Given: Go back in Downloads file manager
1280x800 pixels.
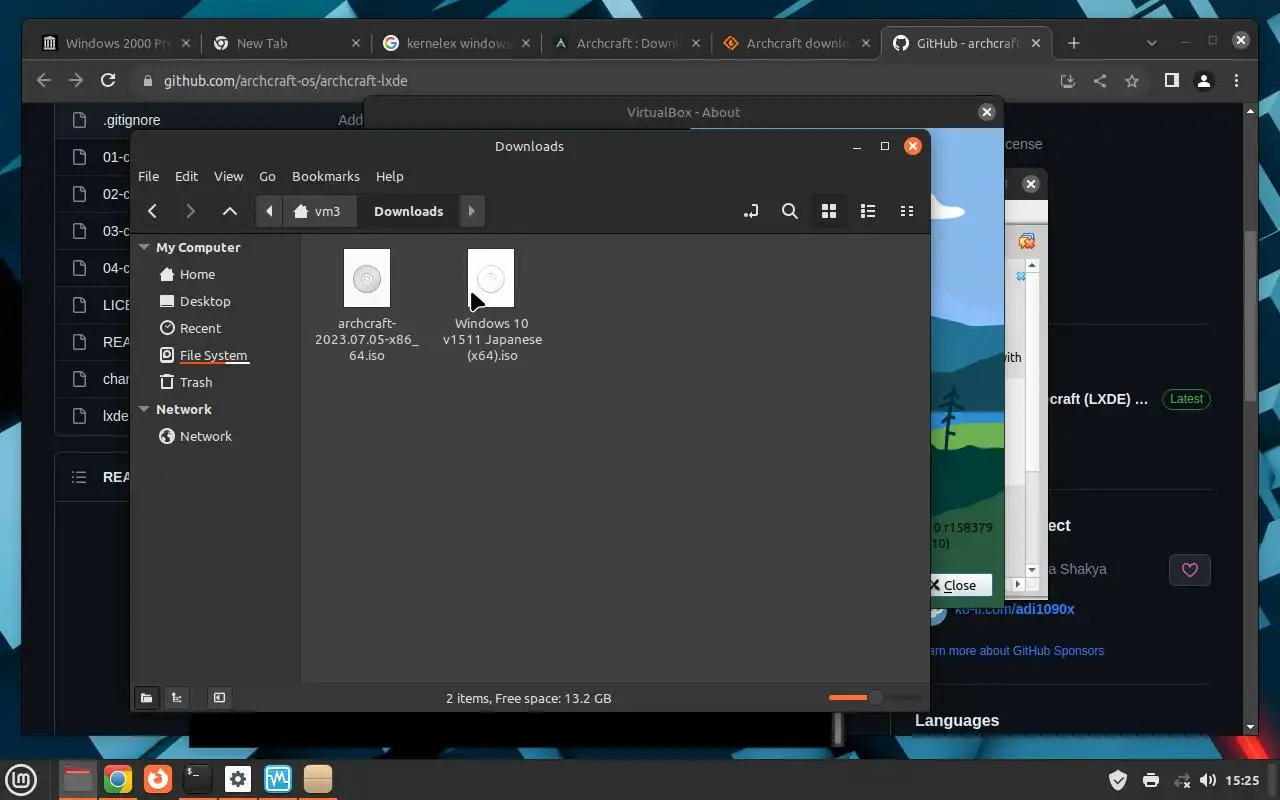Looking at the screenshot, I should [x=152, y=211].
